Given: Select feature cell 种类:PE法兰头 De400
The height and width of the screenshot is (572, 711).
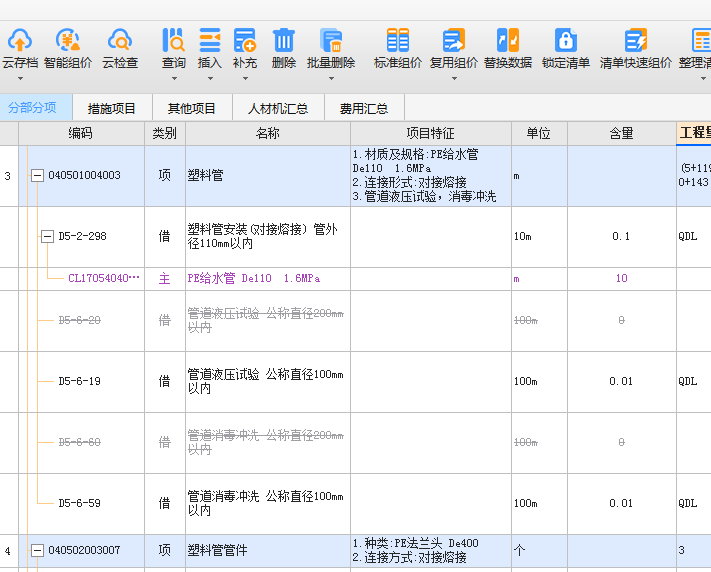Looking at the screenshot, I should [x=431, y=550].
